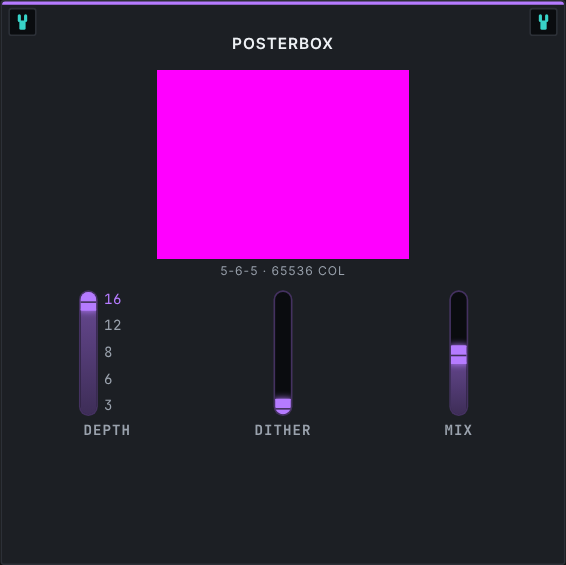This screenshot has height=565, width=566.
Task: Click the 5-6-5 65536 COL readout
Action: (x=282, y=271)
